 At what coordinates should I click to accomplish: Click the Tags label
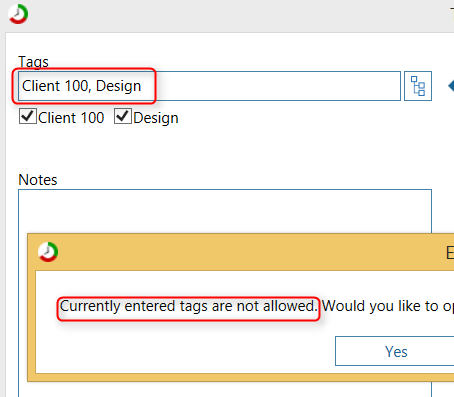(x=33, y=62)
